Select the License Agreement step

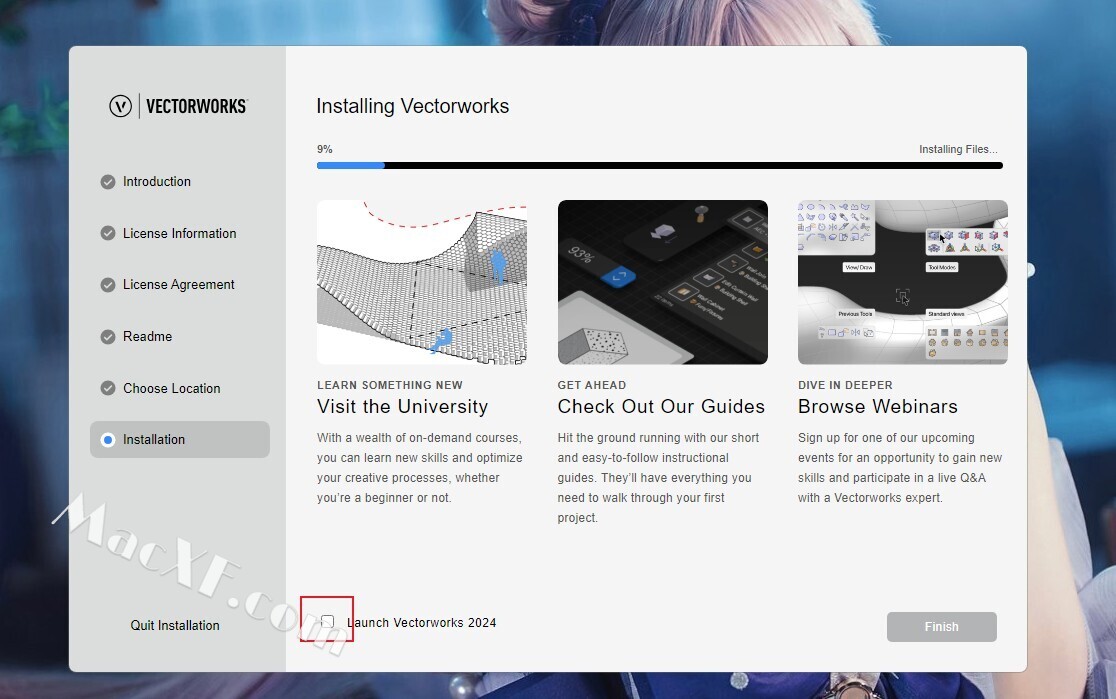pos(179,285)
